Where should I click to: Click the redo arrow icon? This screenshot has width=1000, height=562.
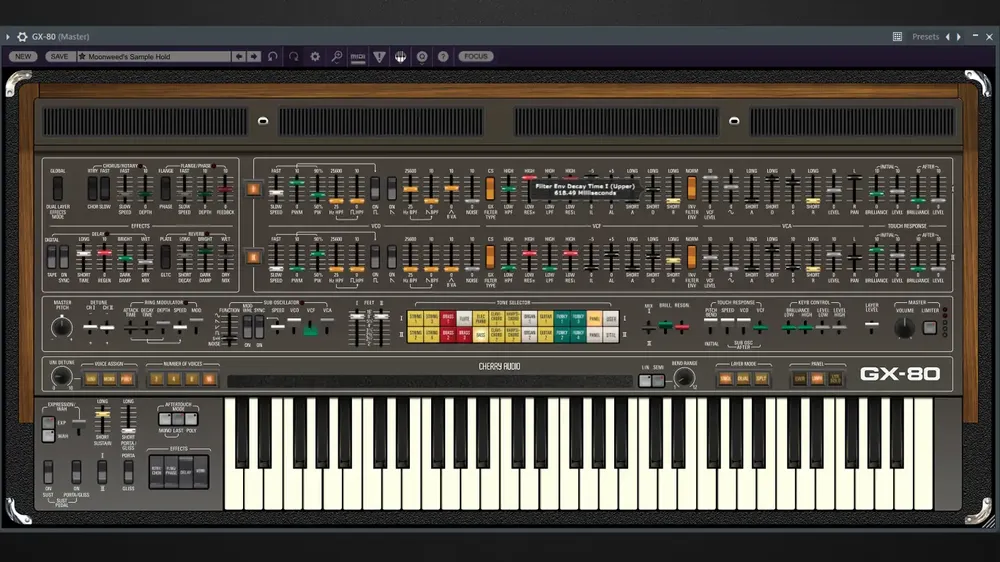293,57
